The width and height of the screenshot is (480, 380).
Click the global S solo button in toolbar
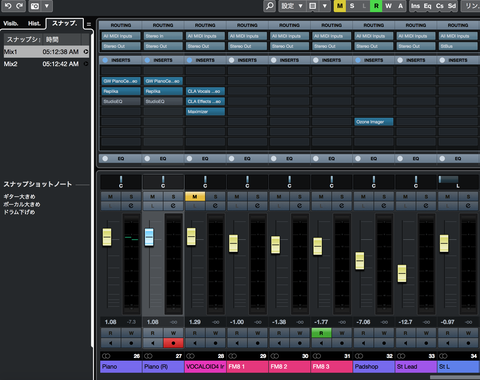[x=352, y=6]
